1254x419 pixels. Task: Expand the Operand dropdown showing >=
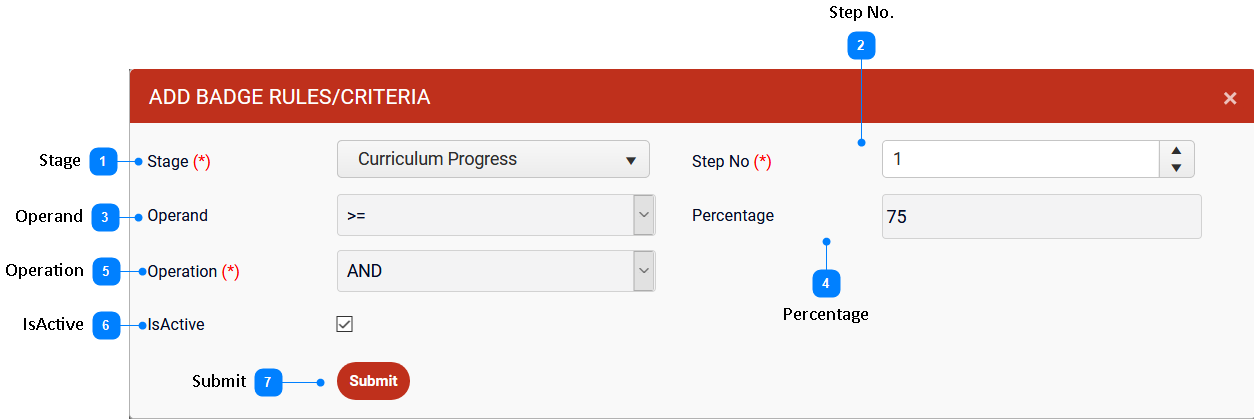[496, 215]
